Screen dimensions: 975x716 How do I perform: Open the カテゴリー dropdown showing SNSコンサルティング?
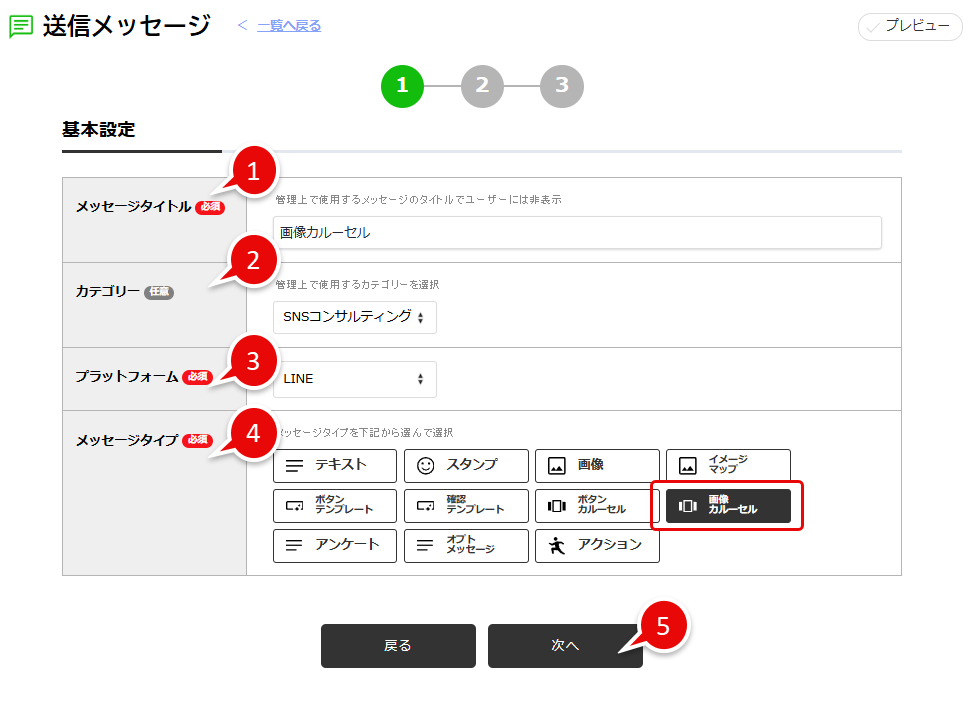pos(355,317)
